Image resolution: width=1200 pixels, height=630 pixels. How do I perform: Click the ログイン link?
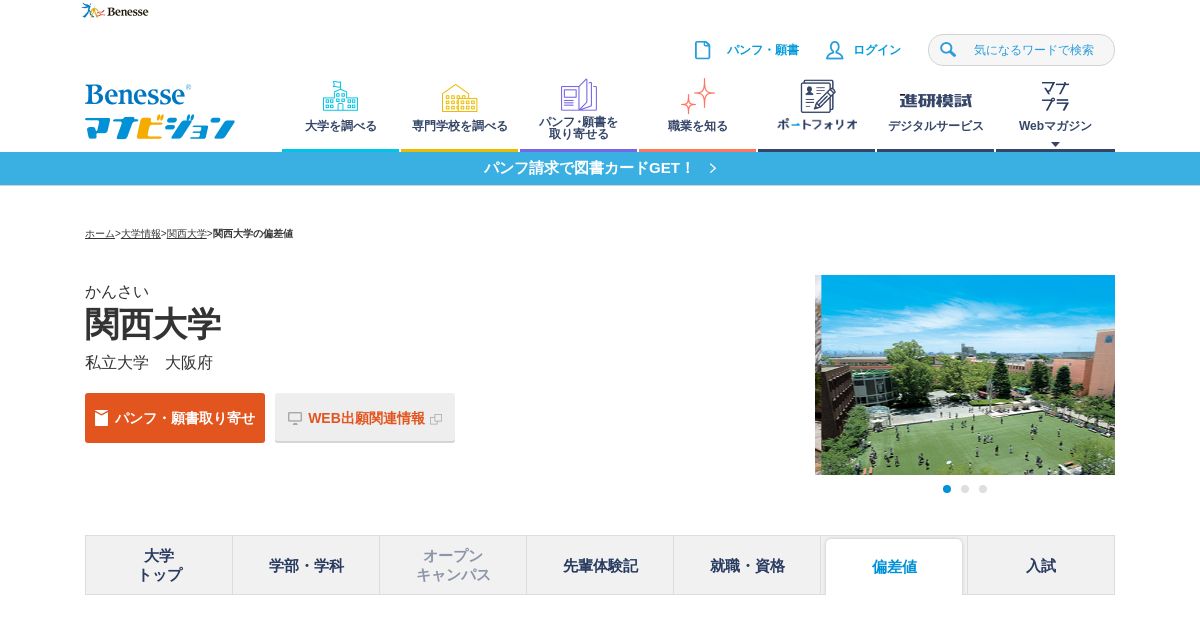(x=877, y=50)
